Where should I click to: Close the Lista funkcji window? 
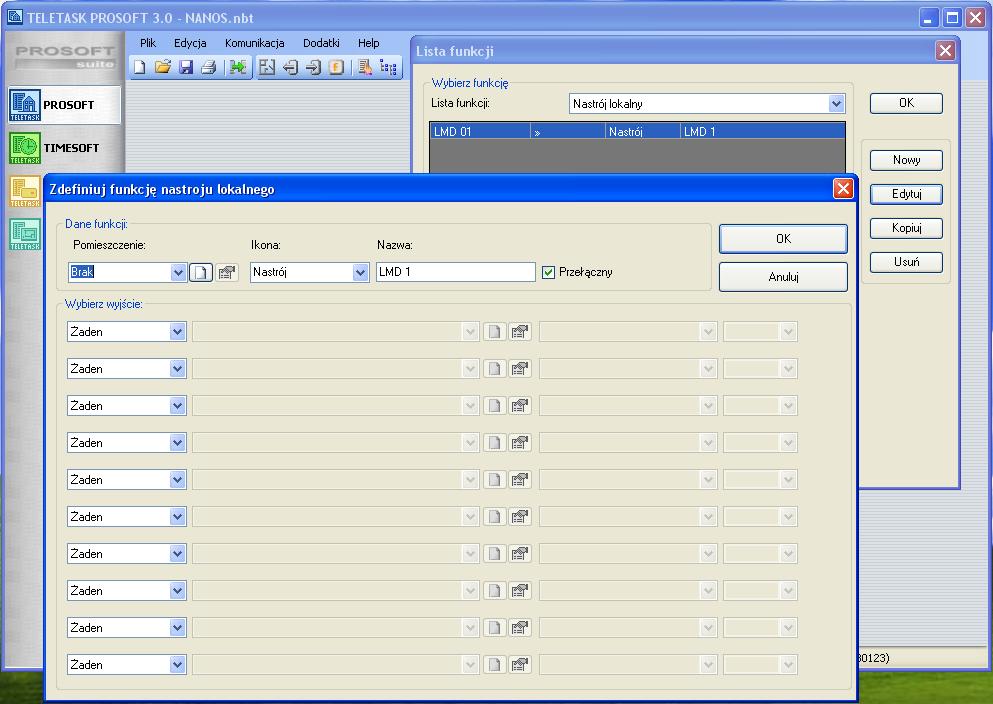[x=946, y=51]
